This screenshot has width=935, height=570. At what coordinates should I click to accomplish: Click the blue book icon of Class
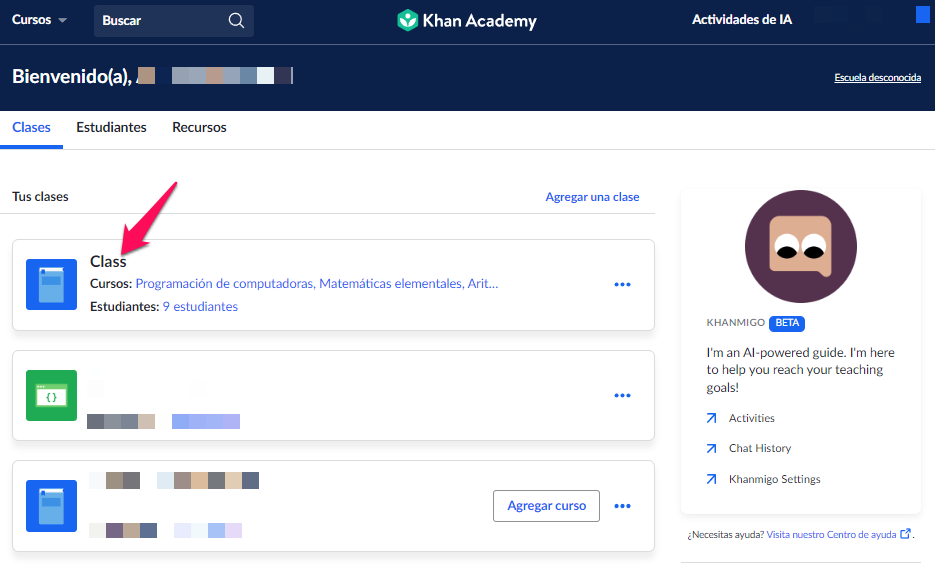pos(51,284)
